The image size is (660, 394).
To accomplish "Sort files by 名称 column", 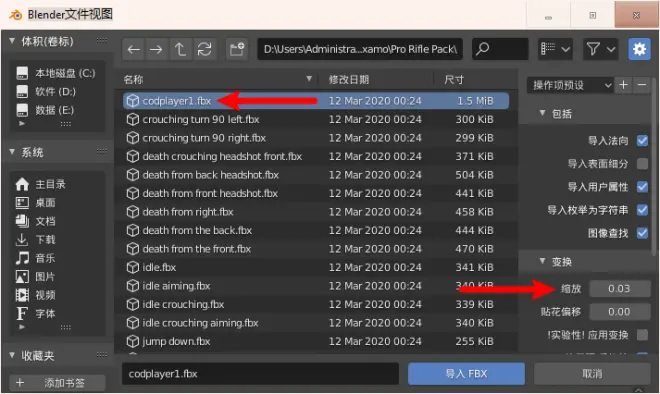I will (x=219, y=80).
